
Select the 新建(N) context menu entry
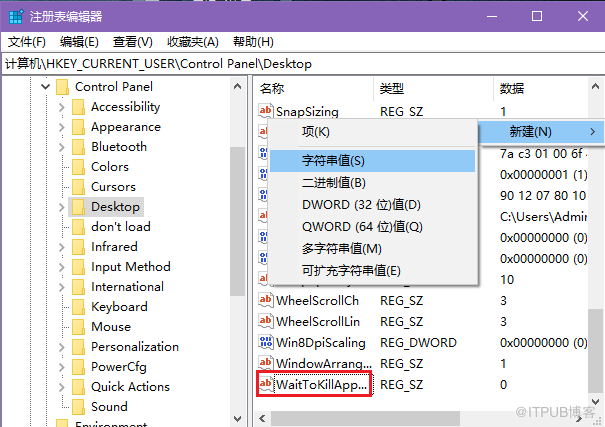541,132
